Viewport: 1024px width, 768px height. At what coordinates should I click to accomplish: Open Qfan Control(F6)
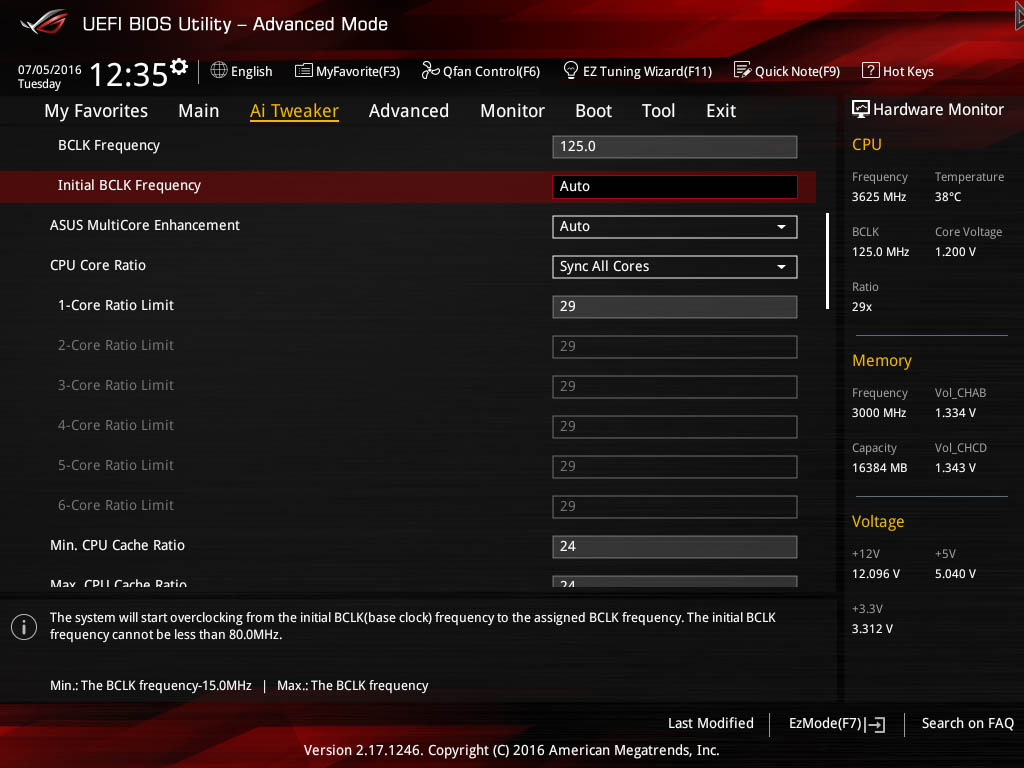[x=492, y=71]
